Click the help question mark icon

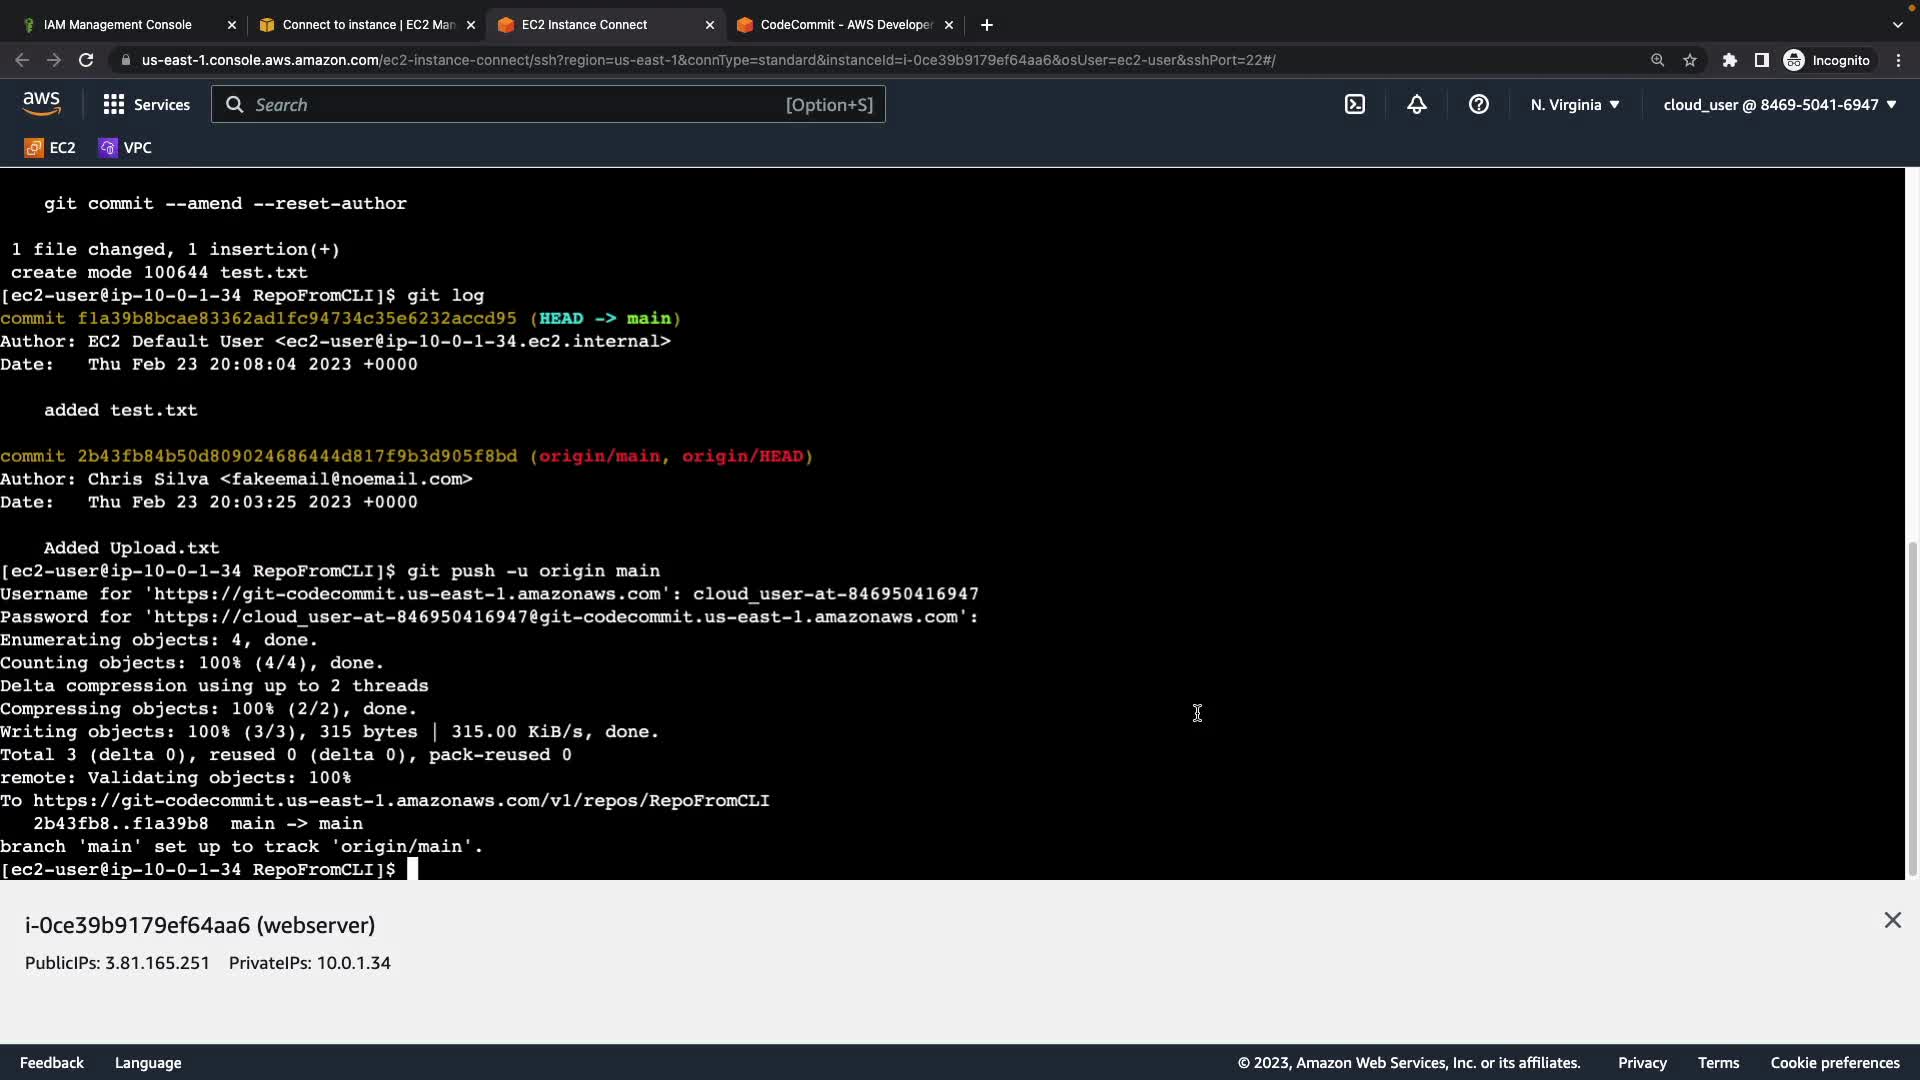tap(1479, 104)
